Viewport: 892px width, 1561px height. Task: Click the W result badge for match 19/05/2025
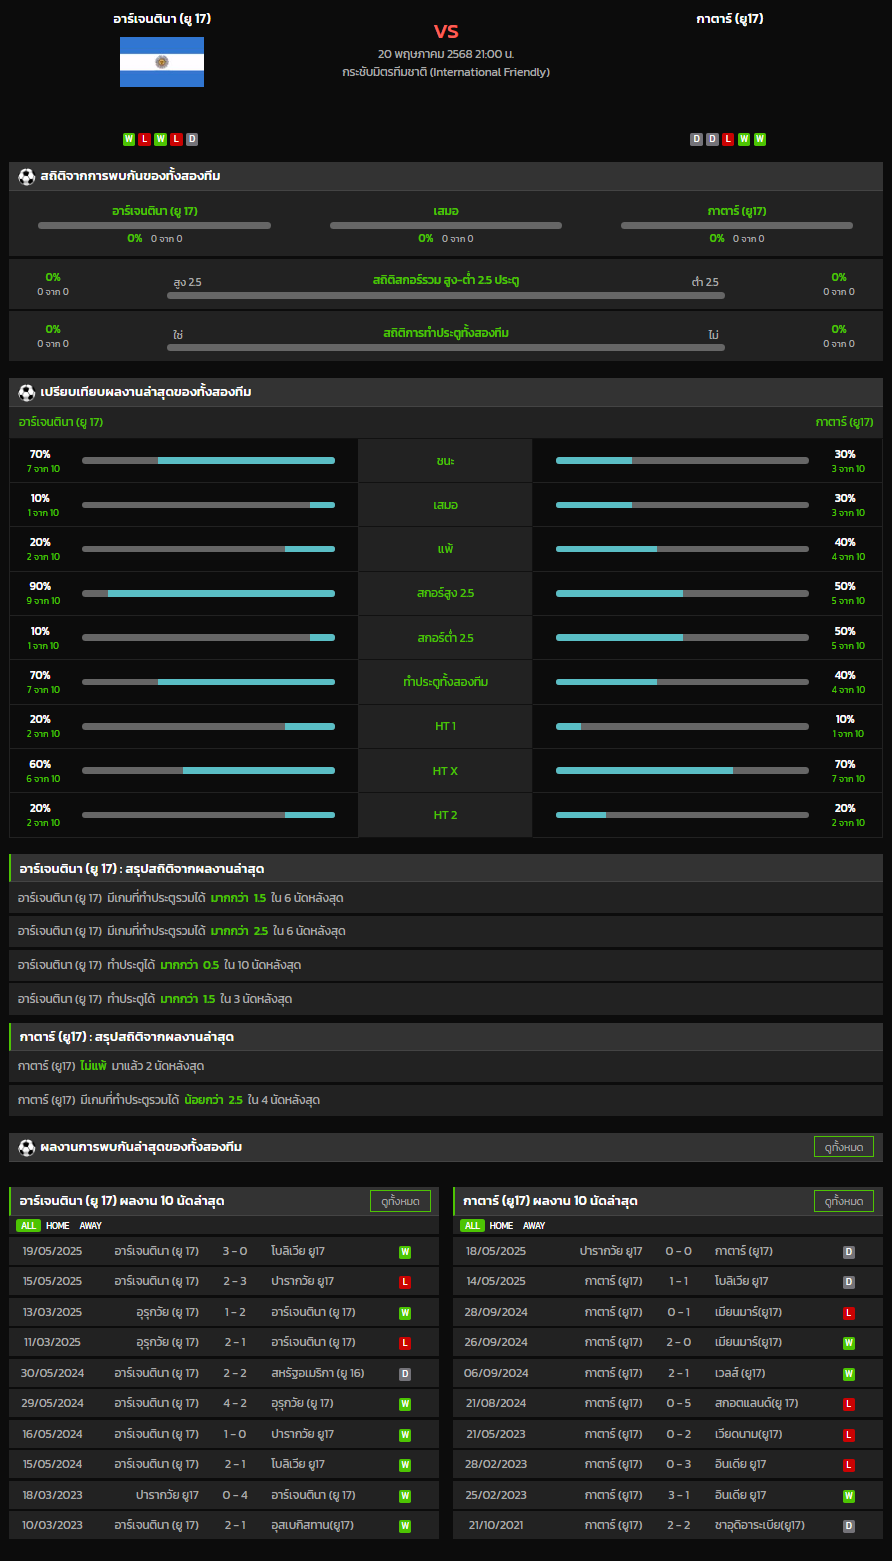(405, 1251)
